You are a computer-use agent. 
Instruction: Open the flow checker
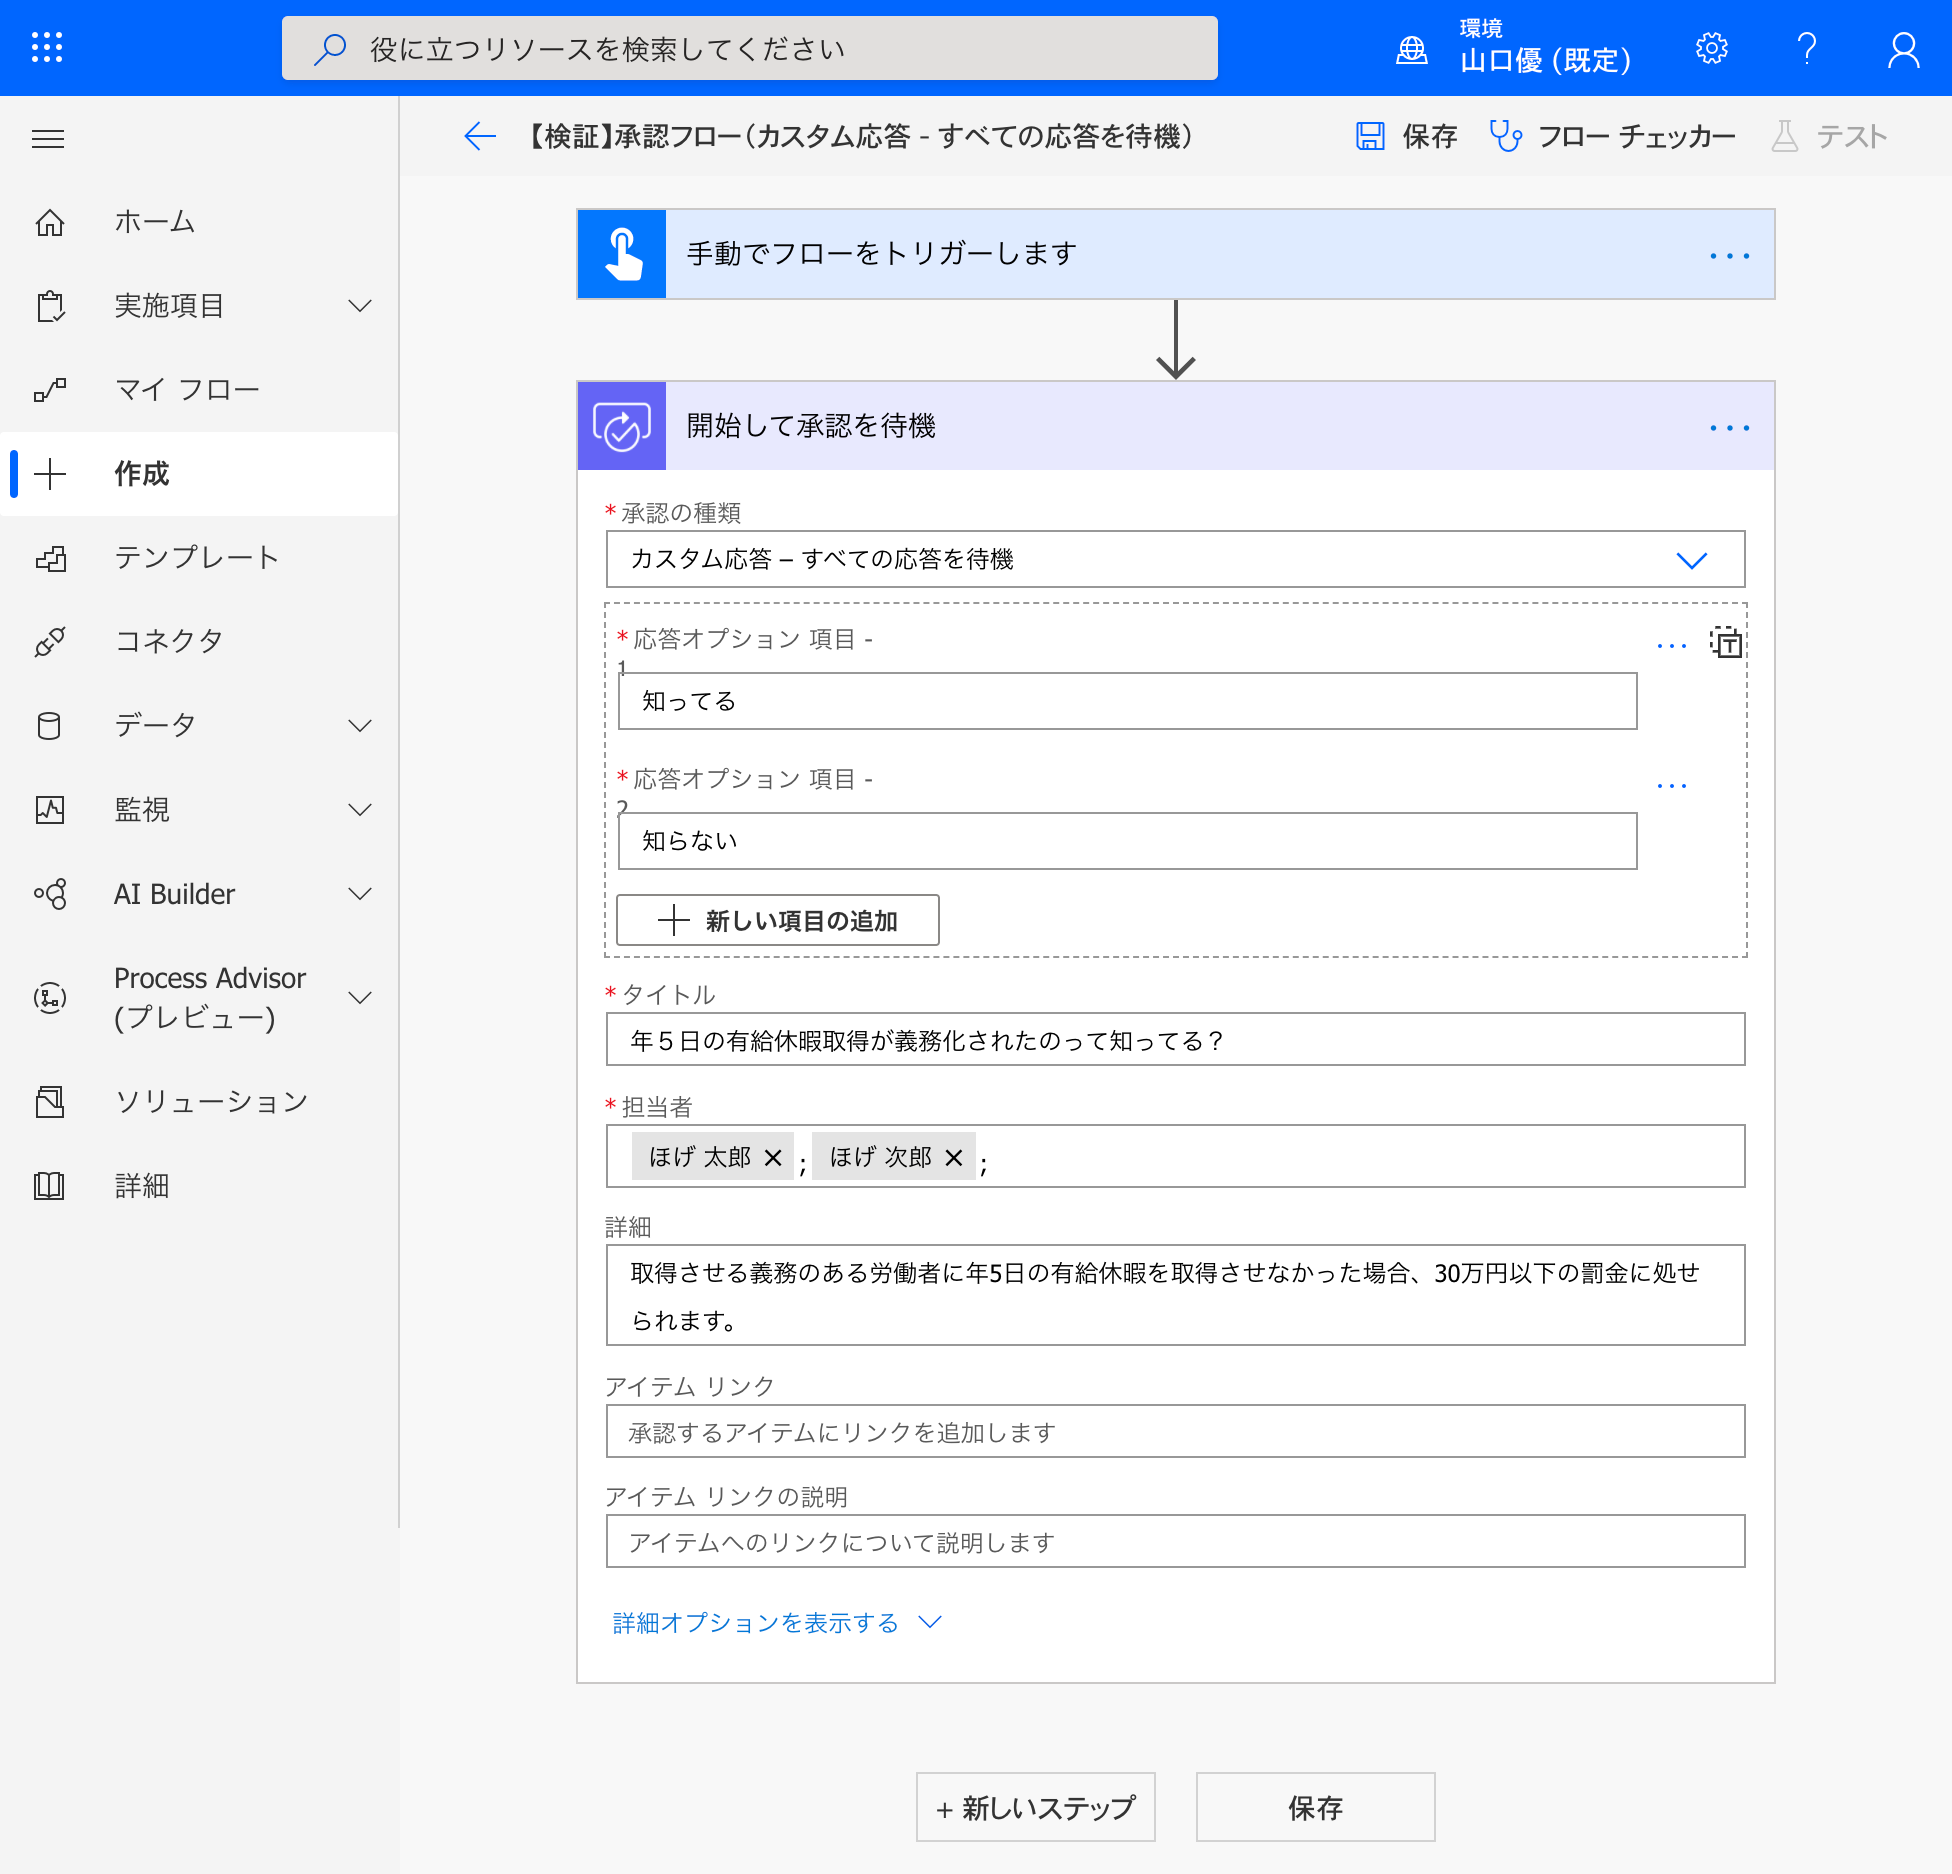pos(1611,136)
